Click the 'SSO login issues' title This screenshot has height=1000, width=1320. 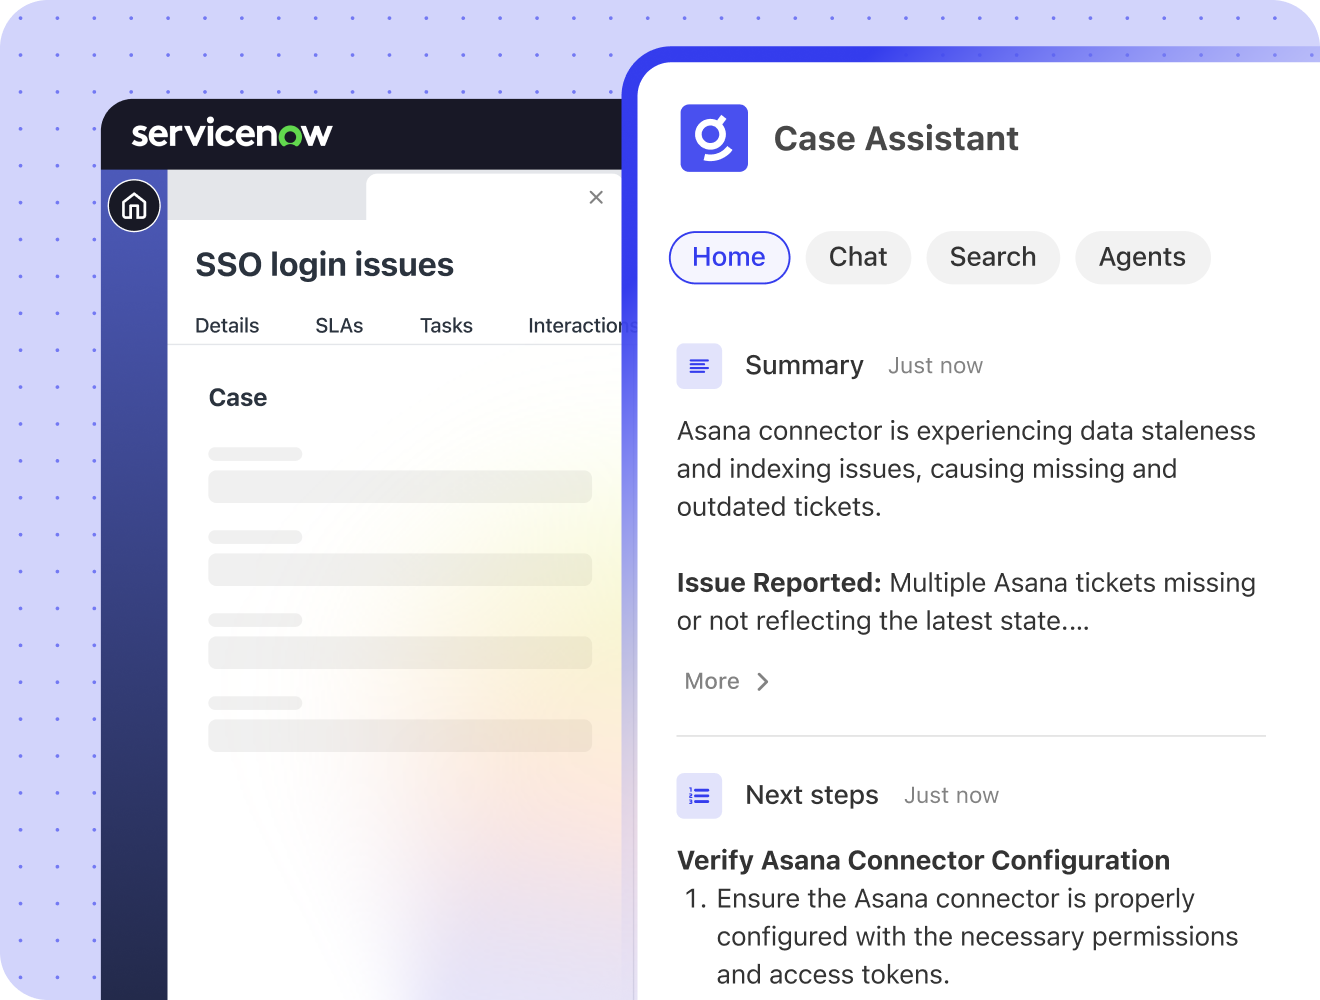coord(324,265)
